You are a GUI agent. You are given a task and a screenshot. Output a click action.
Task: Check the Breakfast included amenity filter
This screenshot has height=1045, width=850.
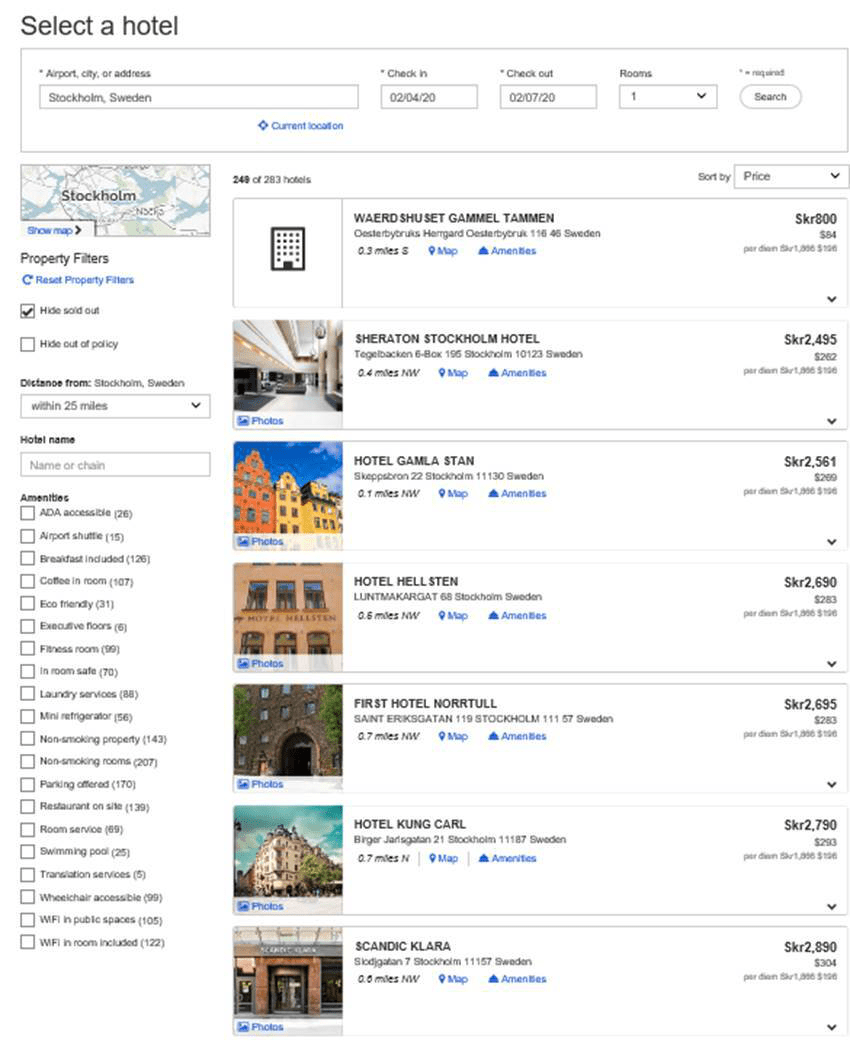pyautogui.click(x=28, y=559)
